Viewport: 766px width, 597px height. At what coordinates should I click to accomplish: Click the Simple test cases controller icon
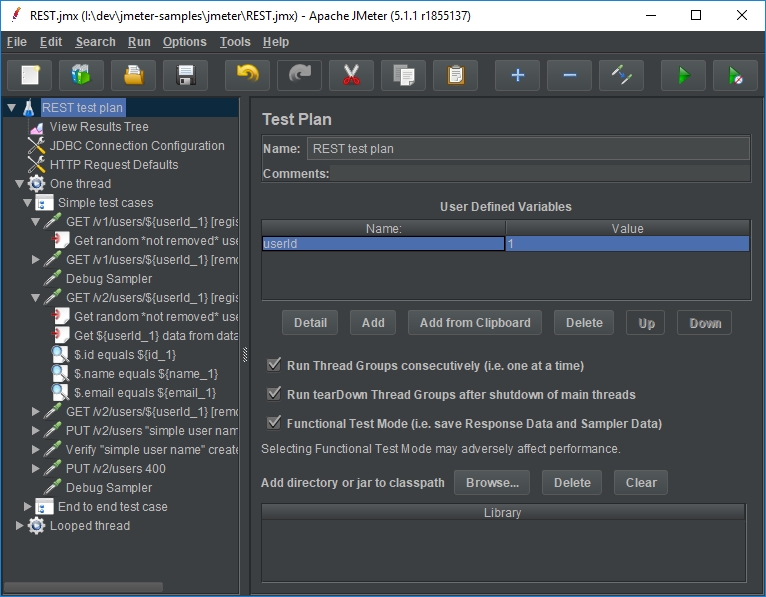(44, 203)
